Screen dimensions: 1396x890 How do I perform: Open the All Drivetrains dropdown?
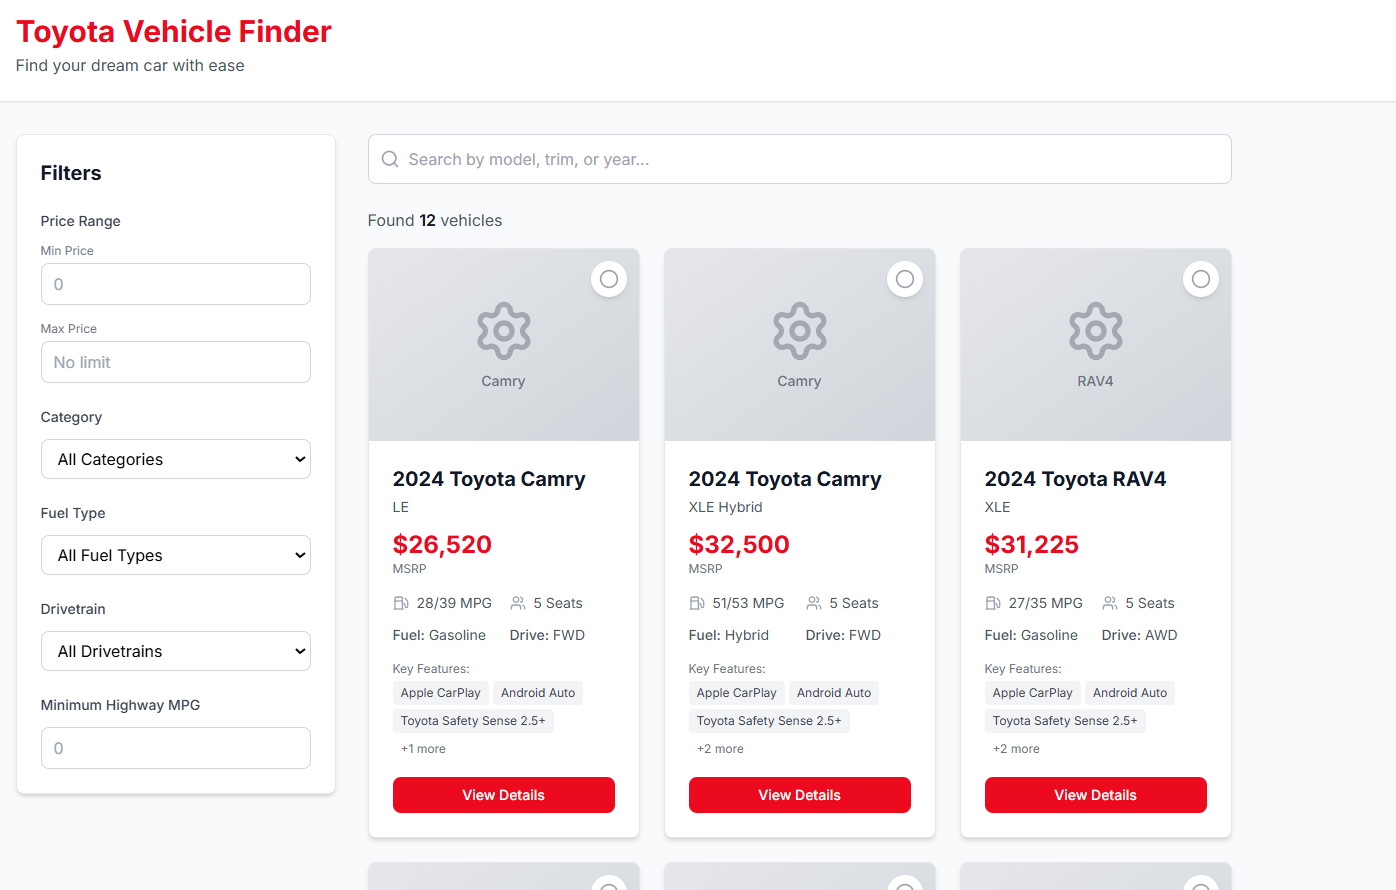176,651
